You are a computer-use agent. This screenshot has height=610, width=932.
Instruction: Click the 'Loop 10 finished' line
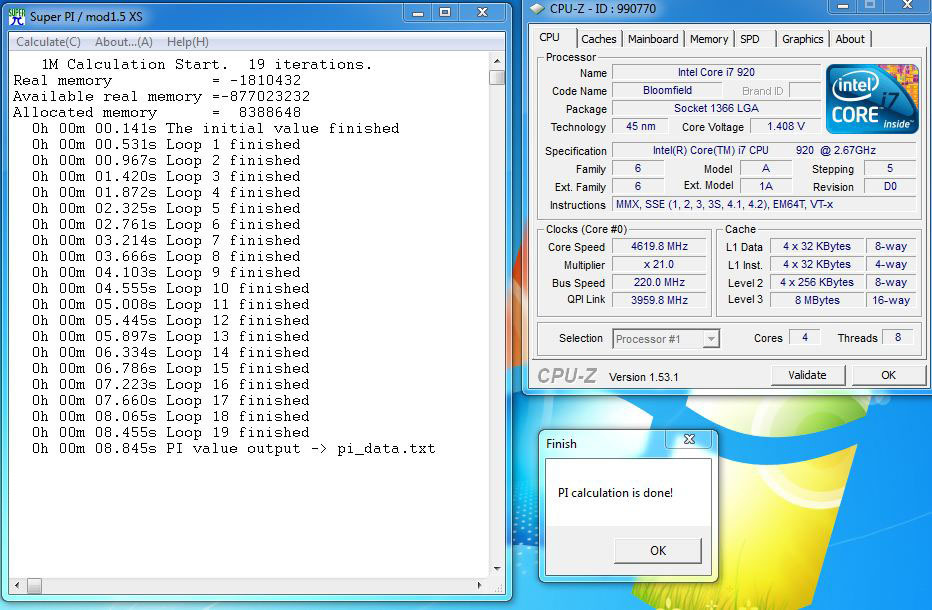pyautogui.click(x=171, y=288)
